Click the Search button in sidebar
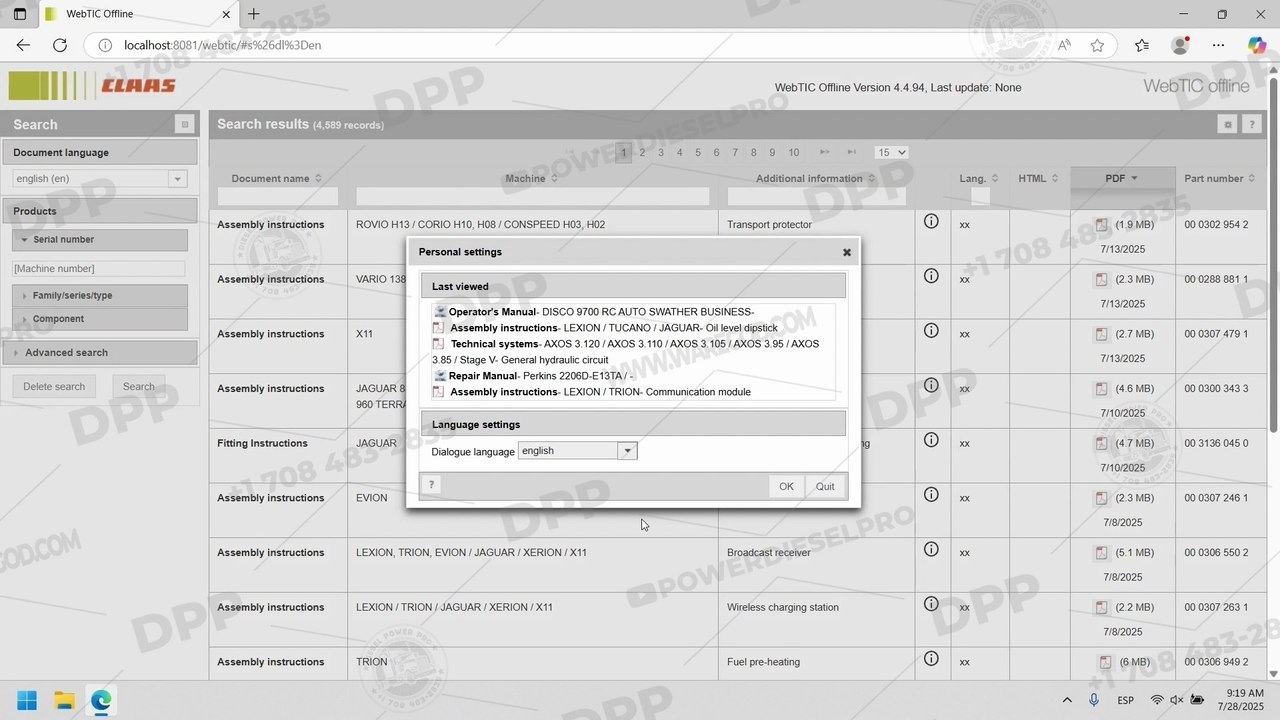Viewport: 1280px width, 720px height. pyautogui.click(x=139, y=386)
